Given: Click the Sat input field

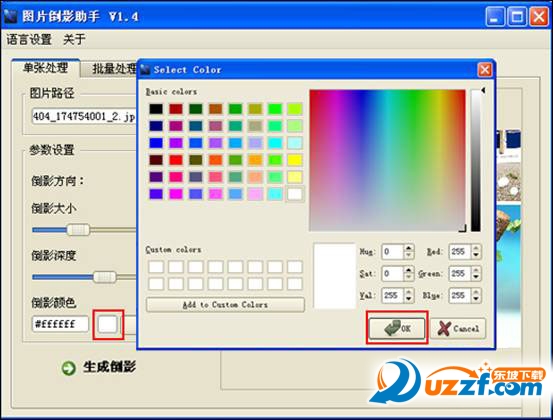Looking at the screenshot, I should [x=392, y=274].
